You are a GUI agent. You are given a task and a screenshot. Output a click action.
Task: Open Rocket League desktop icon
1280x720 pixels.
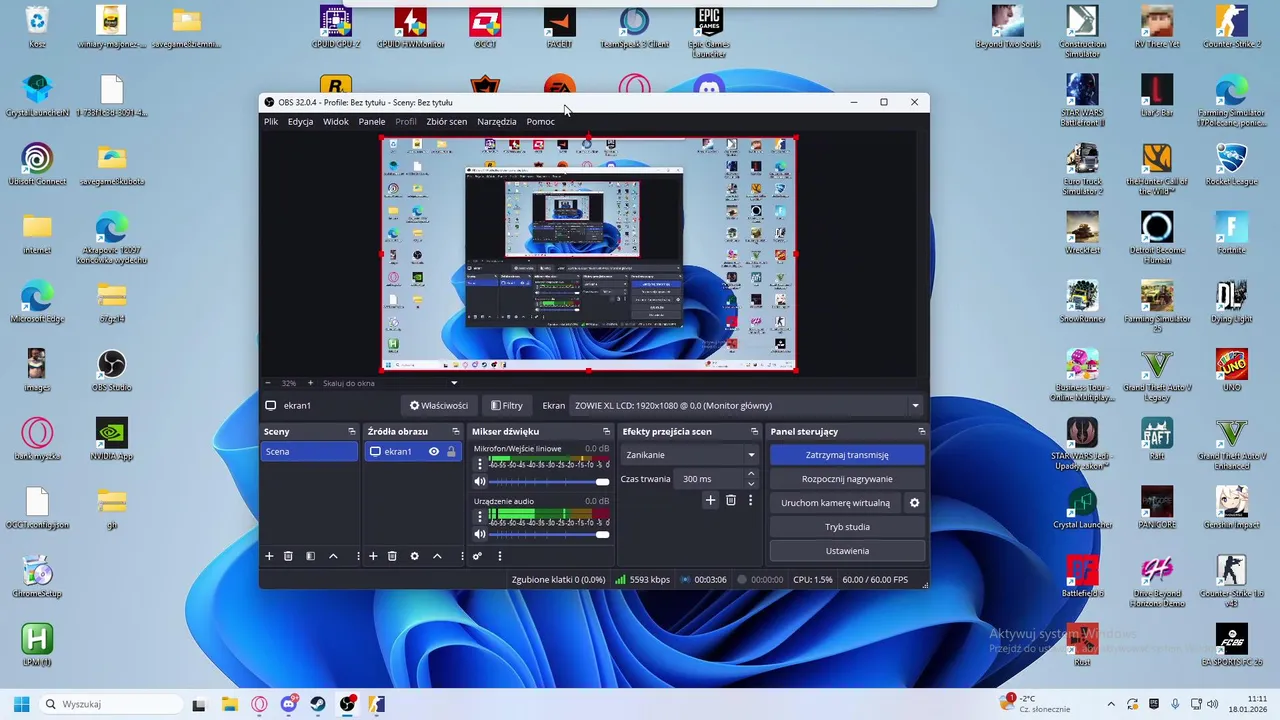pyautogui.click(x=1231, y=165)
